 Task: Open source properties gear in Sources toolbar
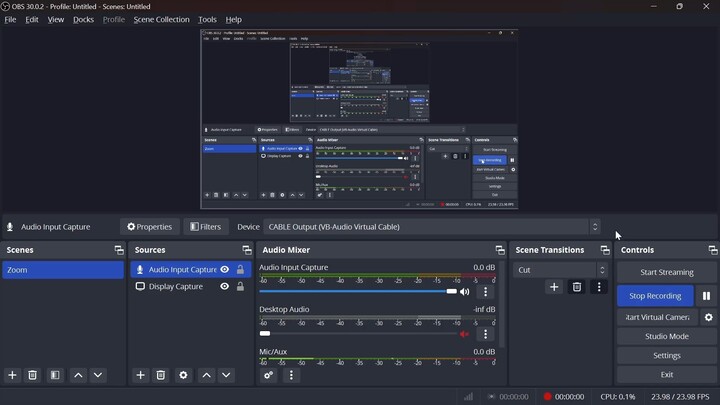click(x=183, y=375)
